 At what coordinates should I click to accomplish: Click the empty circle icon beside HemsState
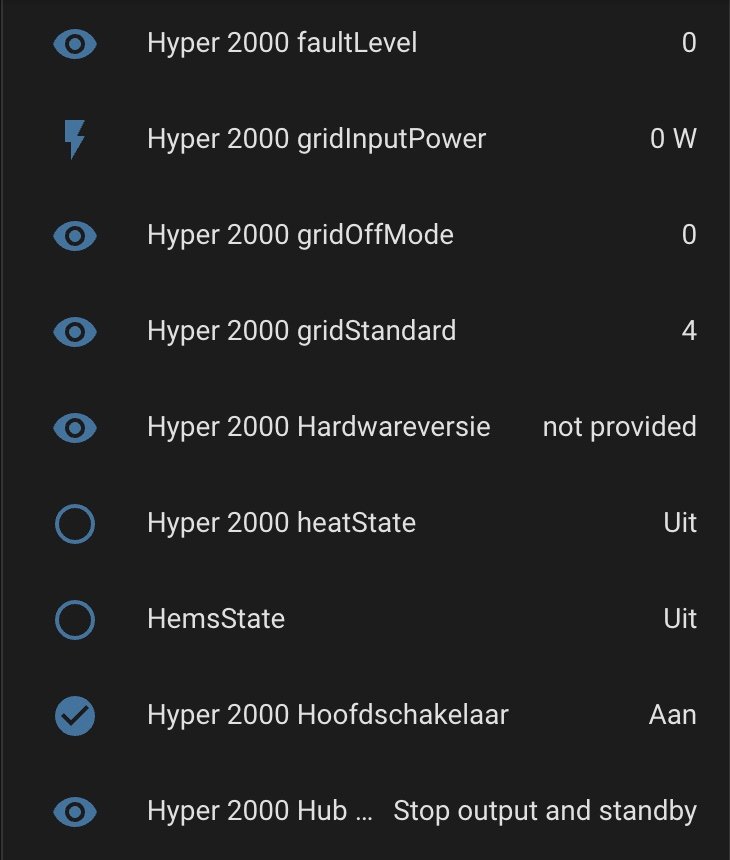(75, 620)
